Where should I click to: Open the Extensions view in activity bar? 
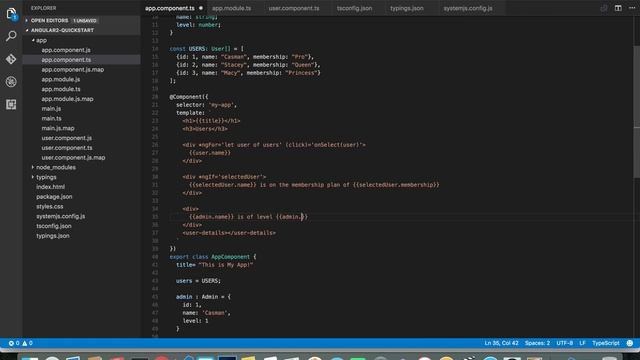11,104
